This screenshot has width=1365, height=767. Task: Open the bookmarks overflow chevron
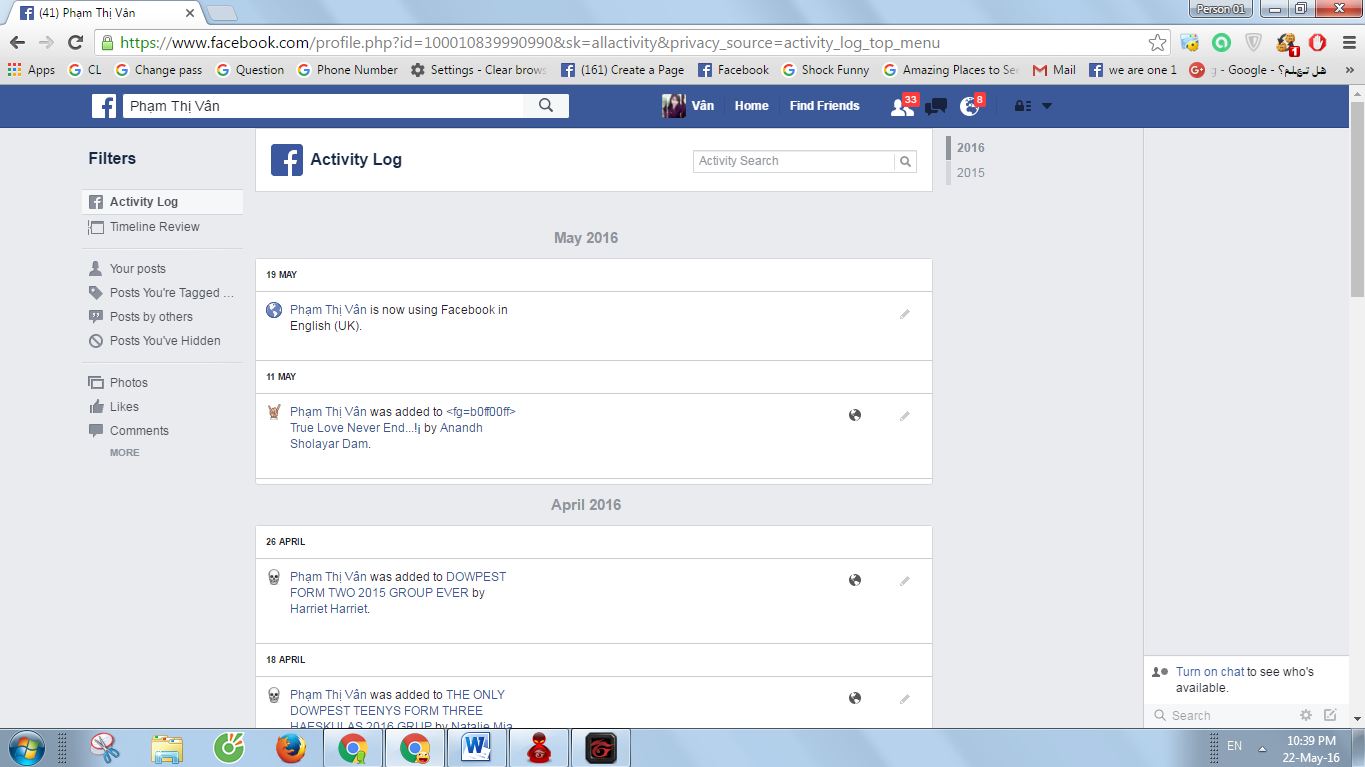click(x=1349, y=70)
